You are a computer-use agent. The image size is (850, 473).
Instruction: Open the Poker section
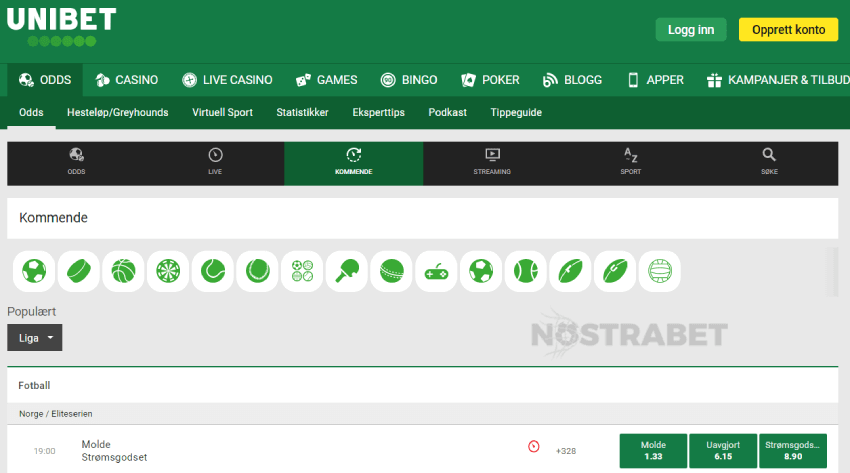coord(490,80)
